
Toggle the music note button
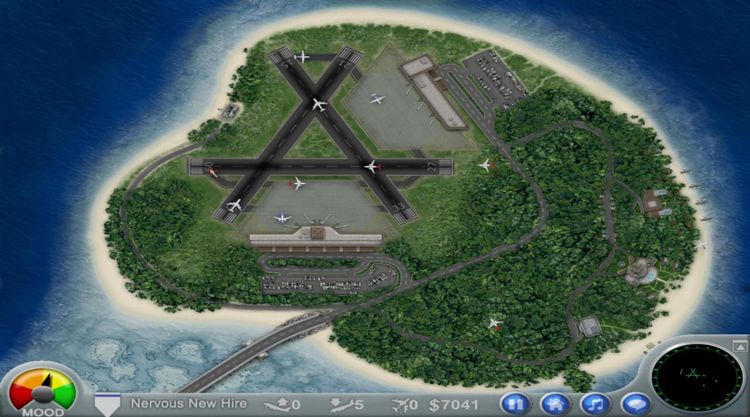[x=595, y=405]
